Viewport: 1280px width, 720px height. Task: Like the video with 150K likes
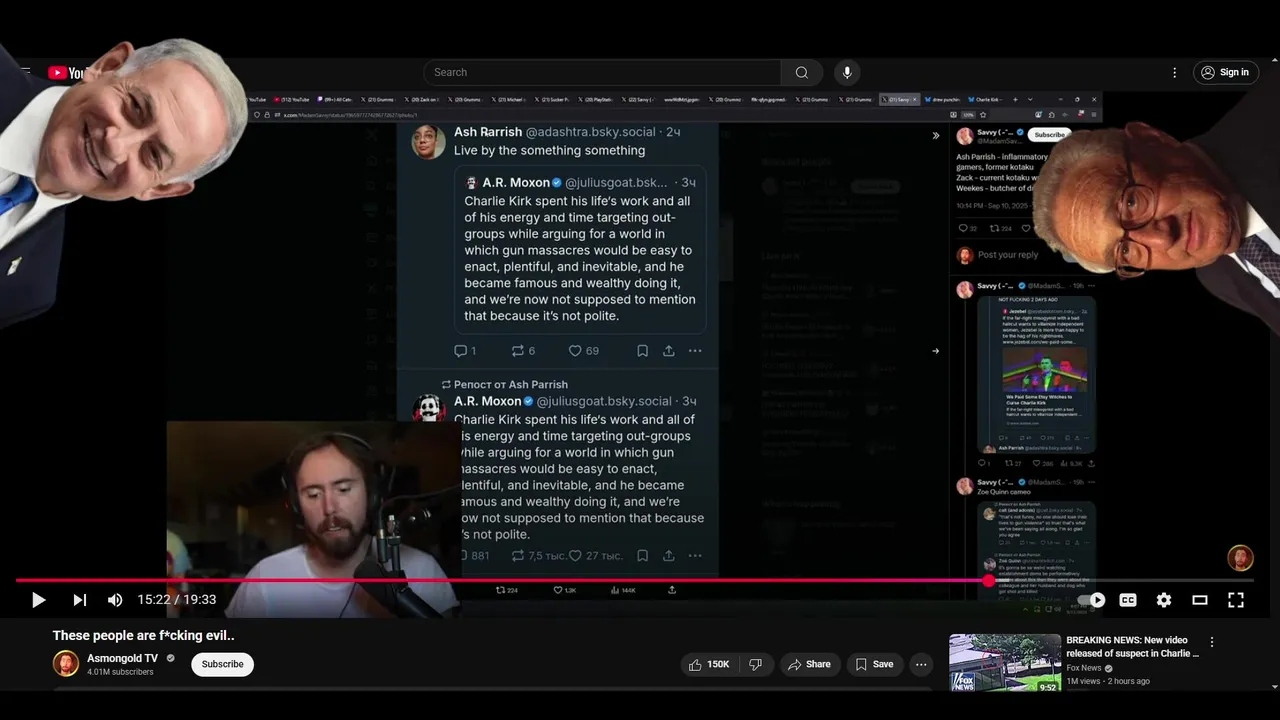click(708, 664)
